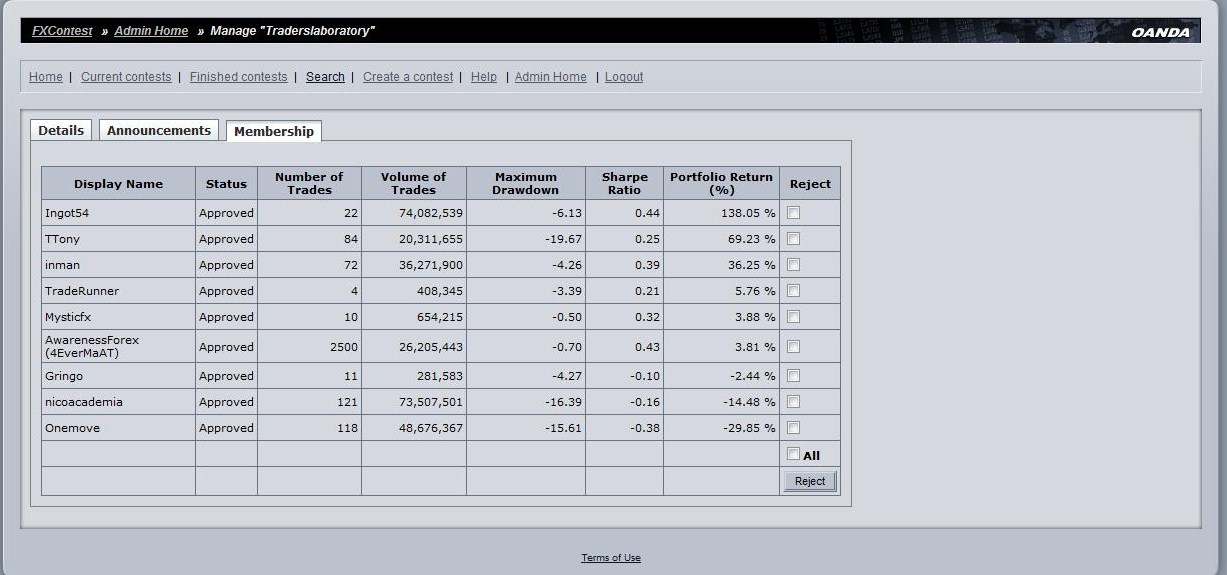The width and height of the screenshot is (1227, 575).
Task: Open the FXContest breadcrumb link
Action: point(62,31)
